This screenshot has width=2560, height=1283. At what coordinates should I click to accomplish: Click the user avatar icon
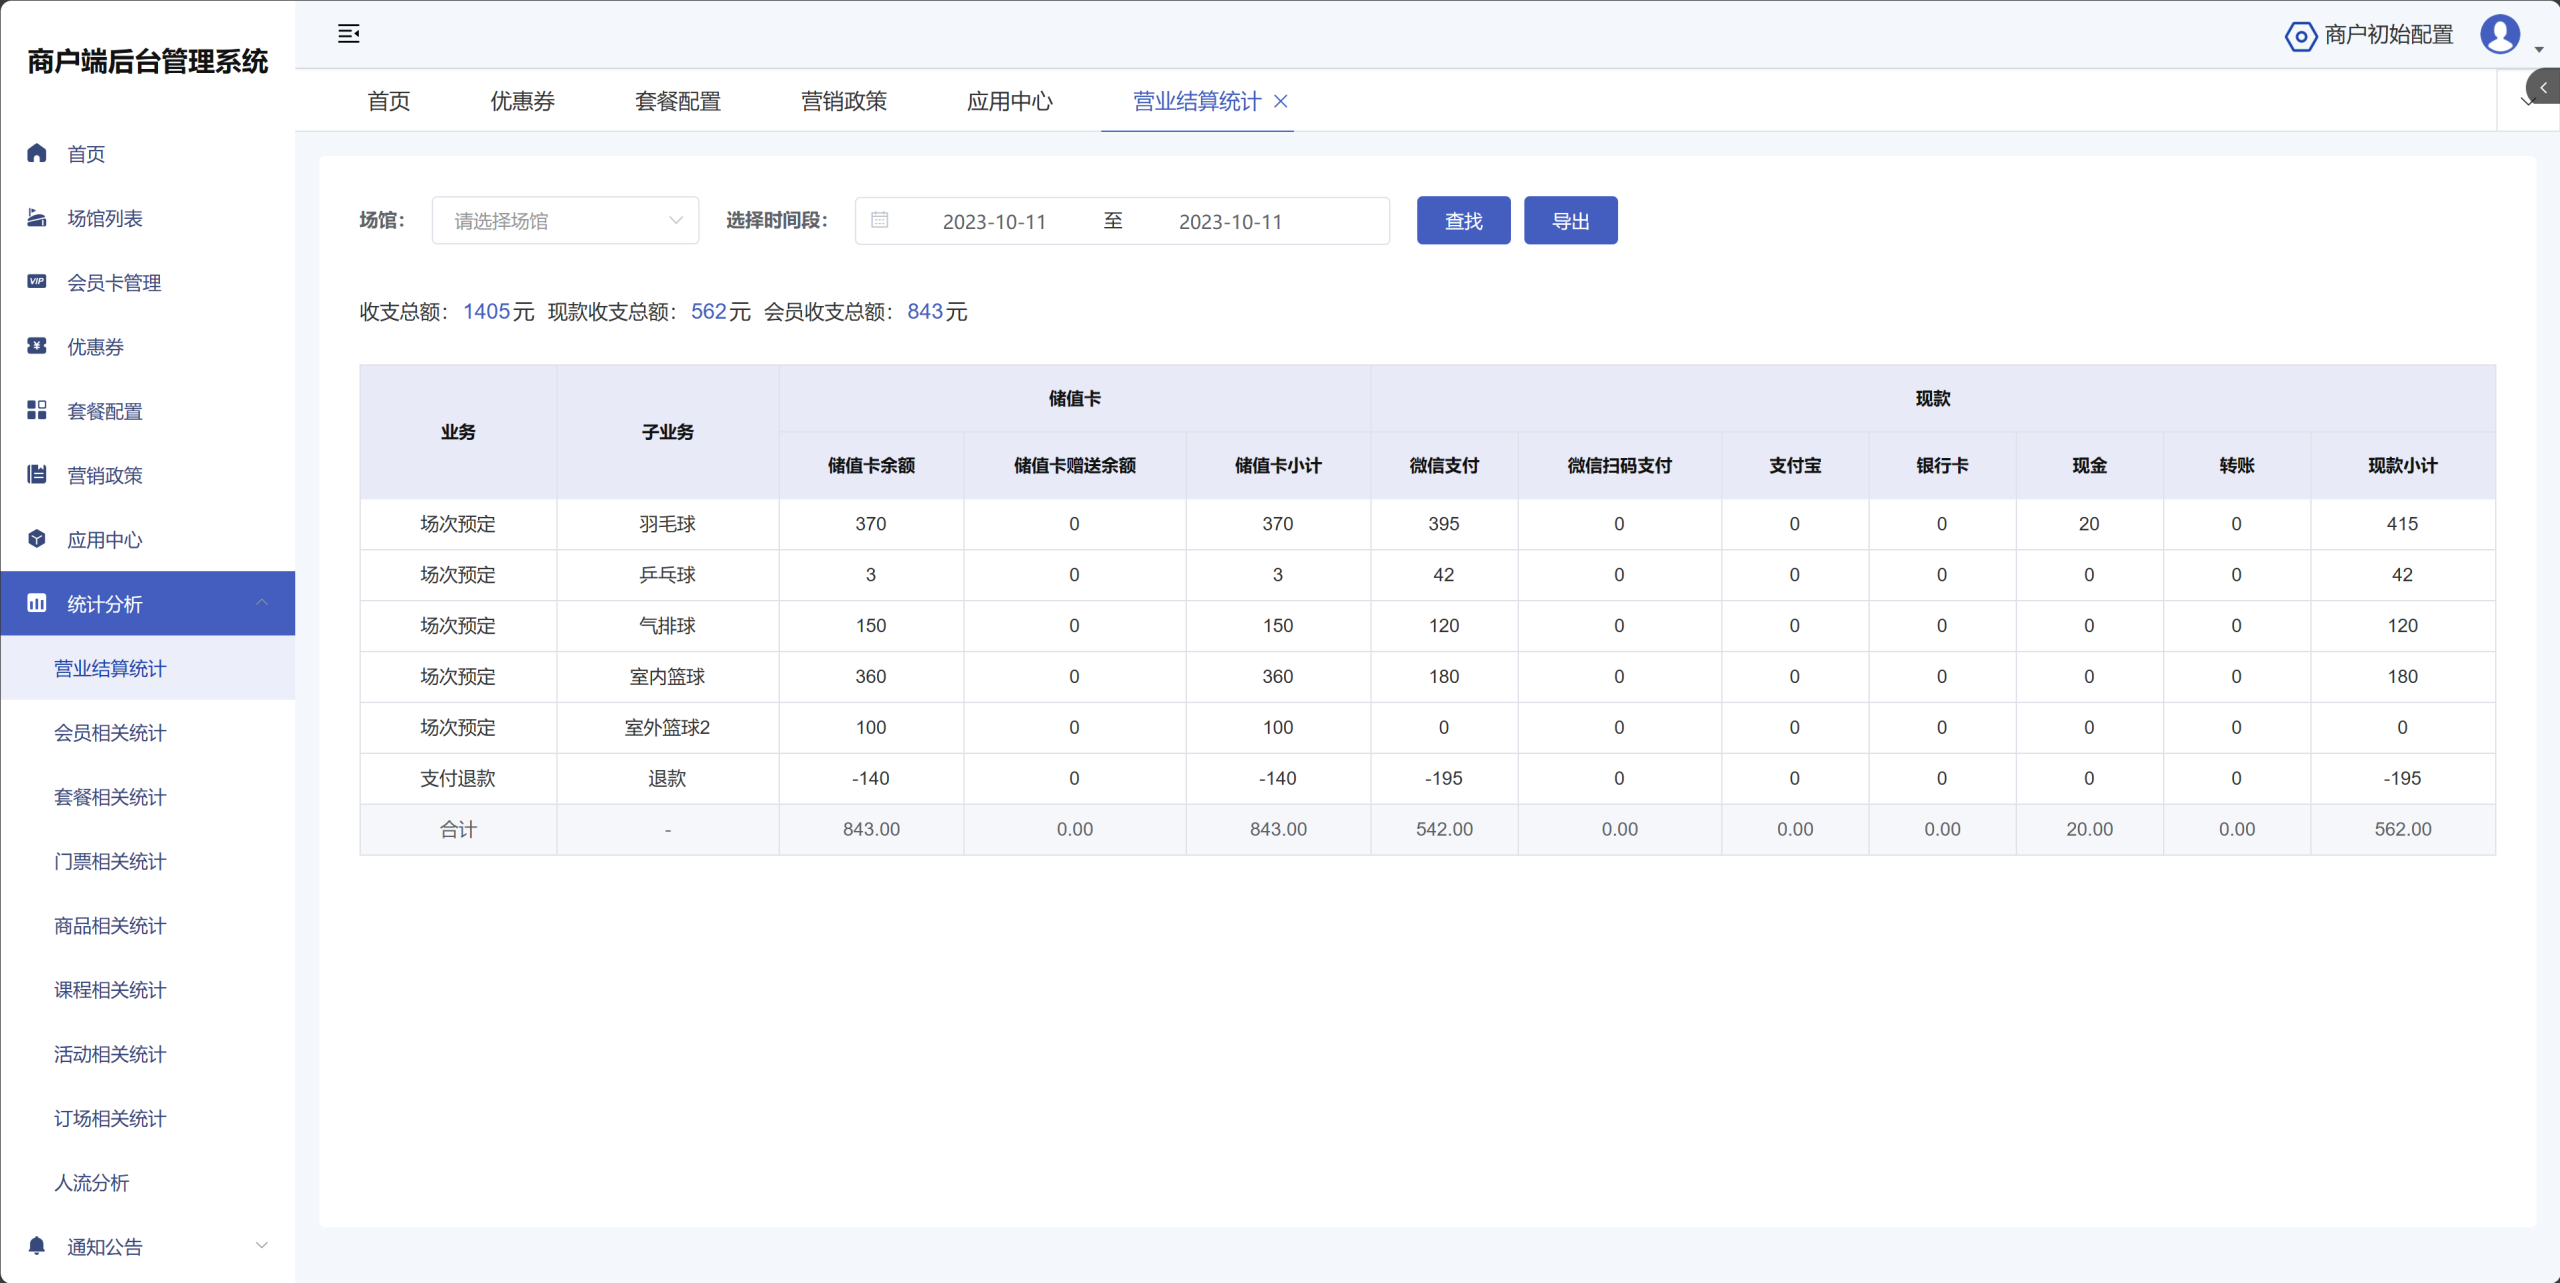click(x=2500, y=35)
